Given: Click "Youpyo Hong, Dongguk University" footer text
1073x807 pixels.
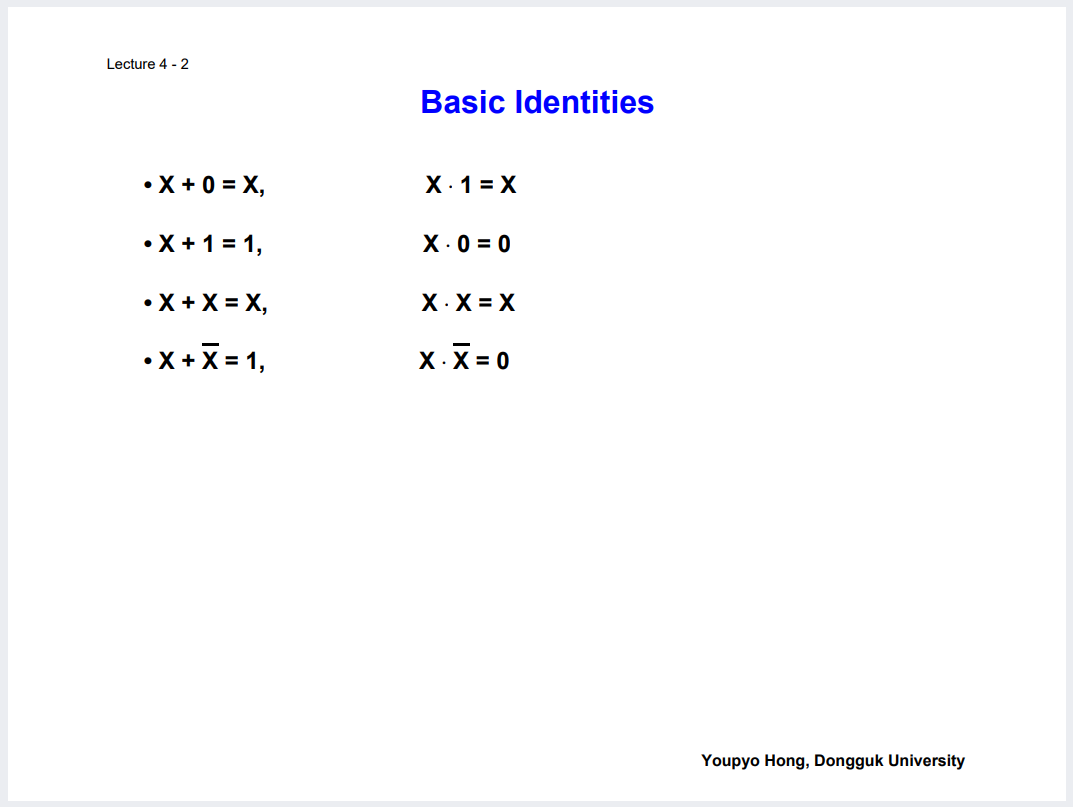Looking at the screenshot, I should [x=833, y=761].
